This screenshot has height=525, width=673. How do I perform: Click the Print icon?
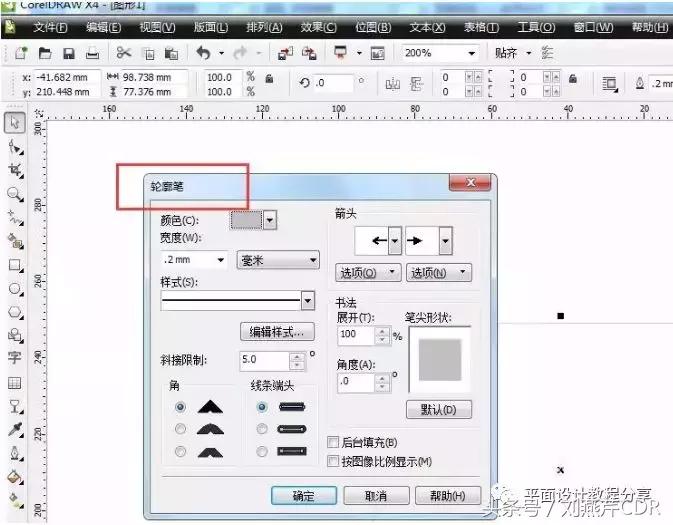(92, 53)
